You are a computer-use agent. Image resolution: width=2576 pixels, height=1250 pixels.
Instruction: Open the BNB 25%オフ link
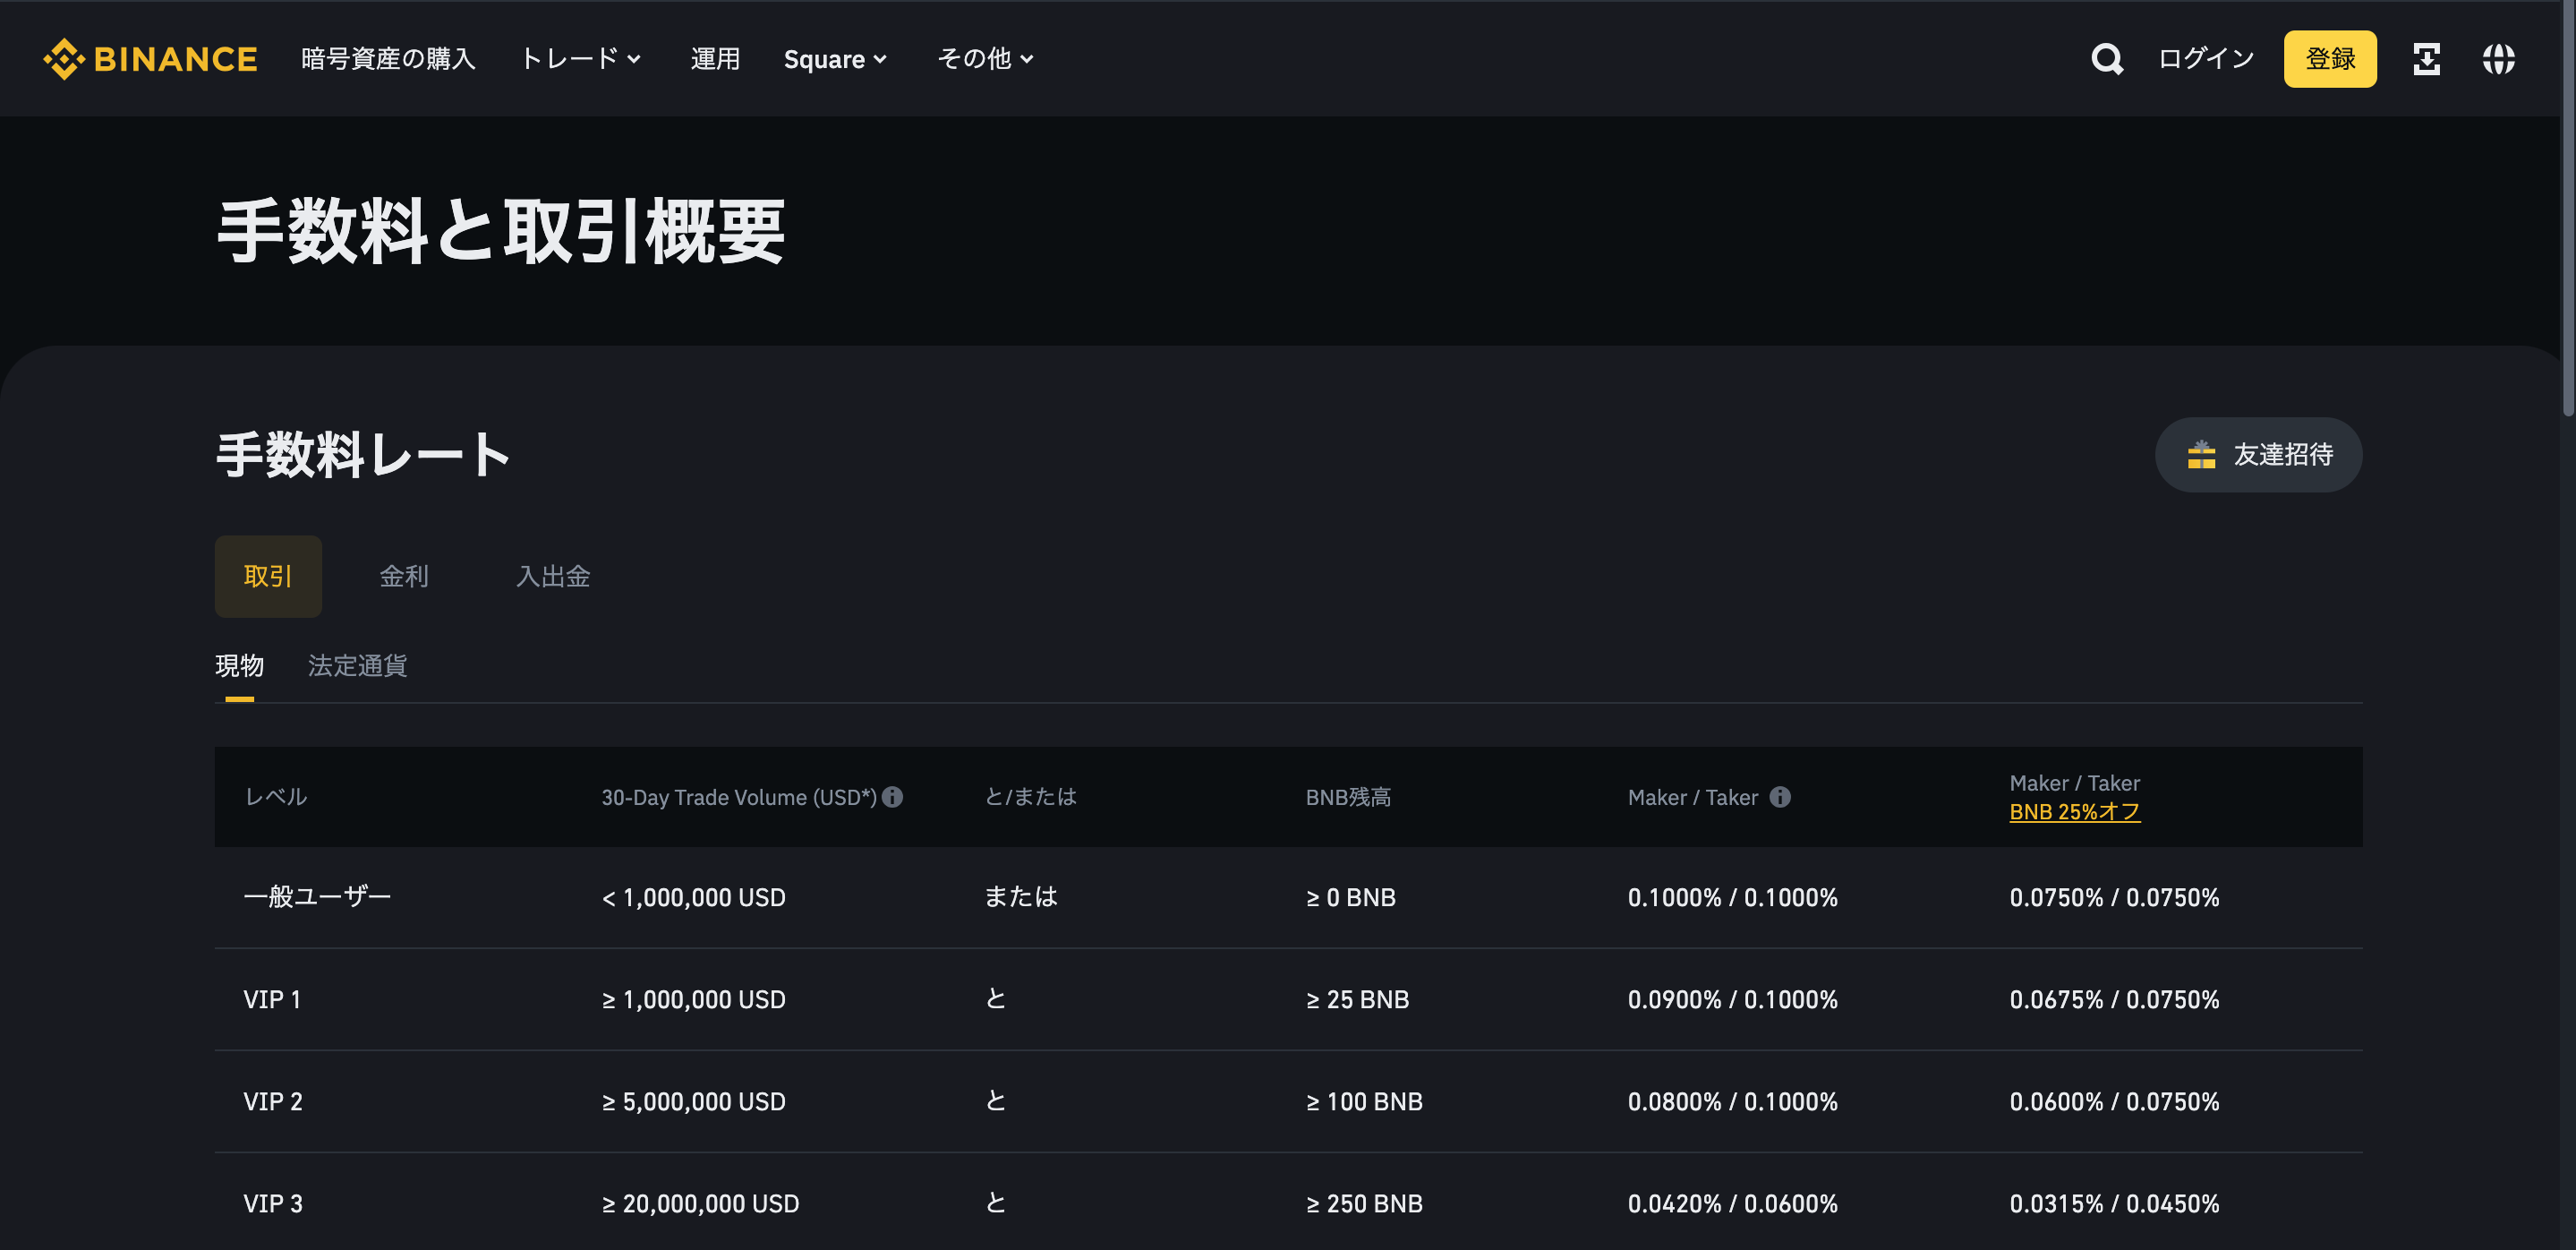click(2074, 812)
